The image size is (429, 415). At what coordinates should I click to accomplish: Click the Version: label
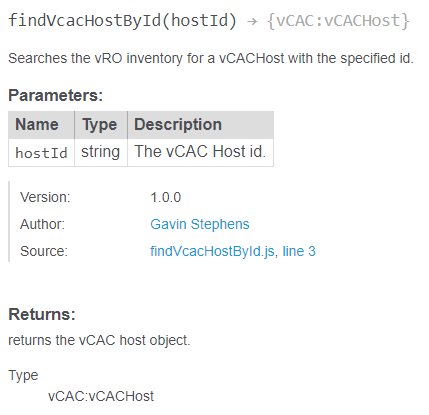tap(45, 197)
